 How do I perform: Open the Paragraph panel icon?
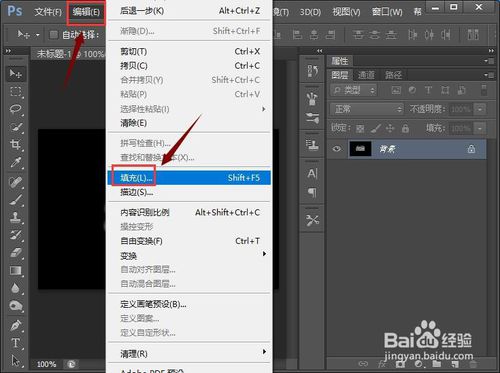pyautogui.click(x=312, y=193)
